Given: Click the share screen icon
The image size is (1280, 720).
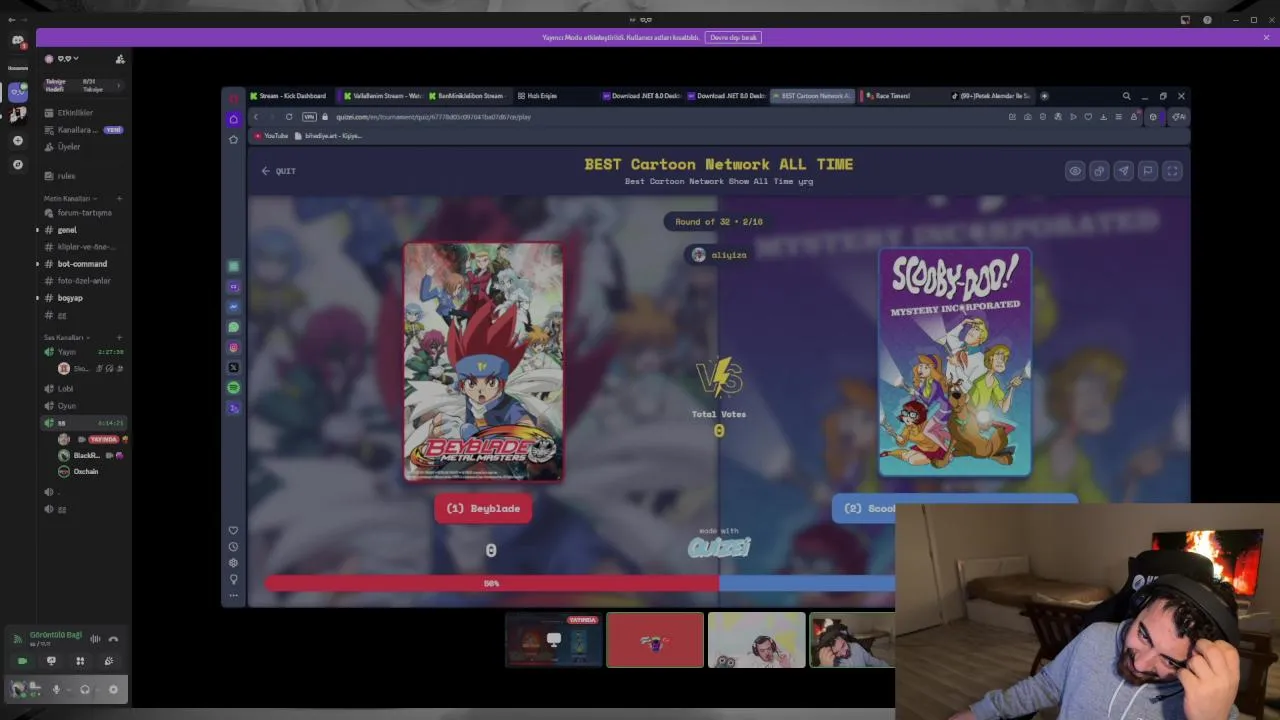Looking at the screenshot, I should [51, 661].
